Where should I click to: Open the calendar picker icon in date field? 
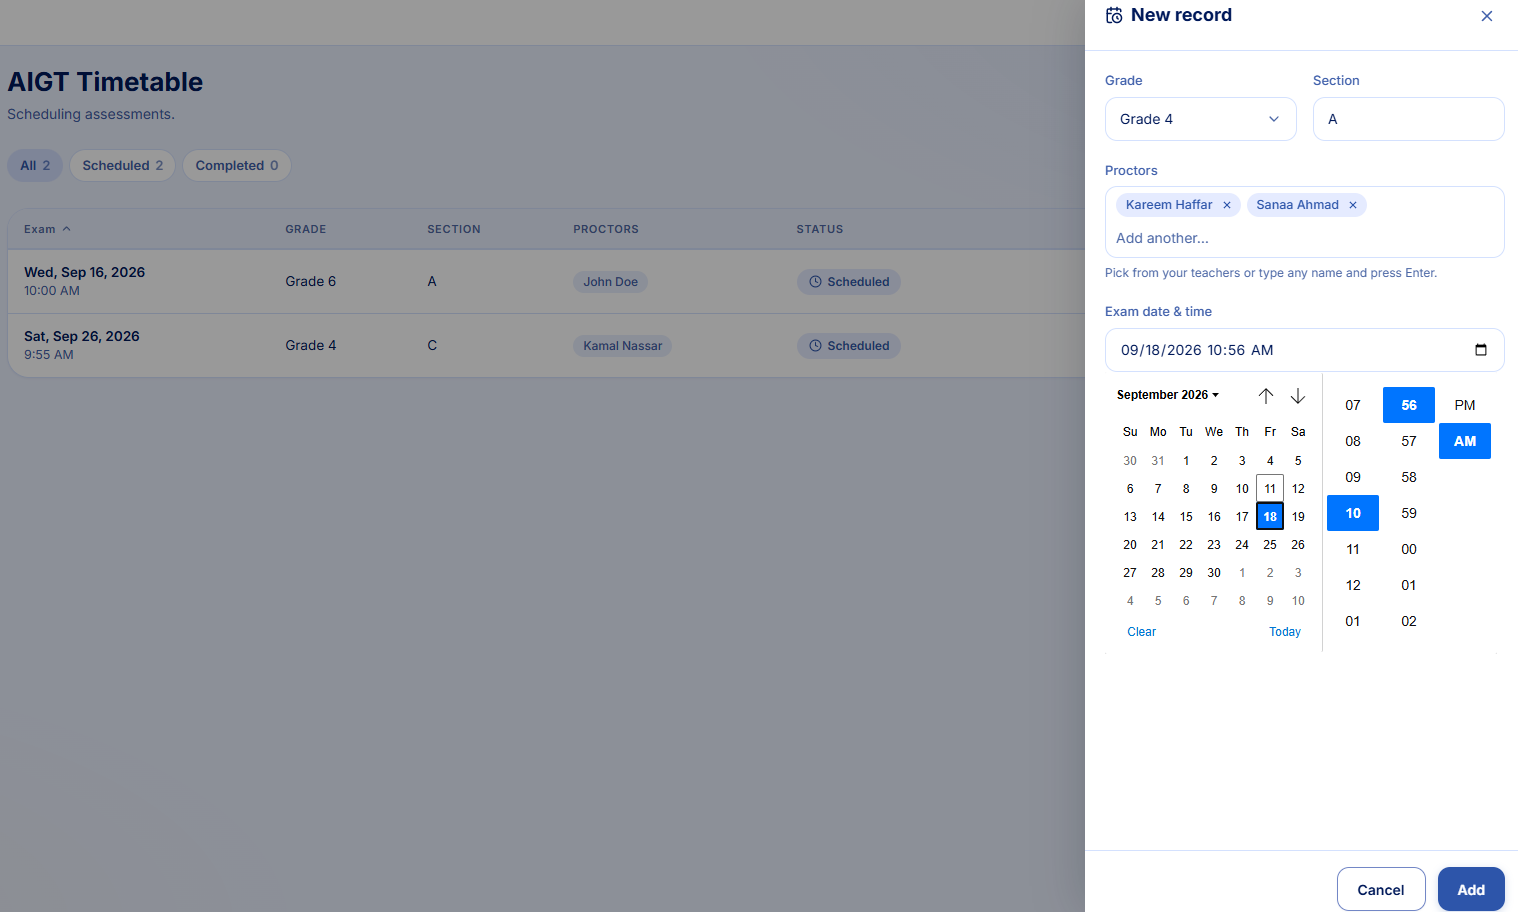[1480, 350]
